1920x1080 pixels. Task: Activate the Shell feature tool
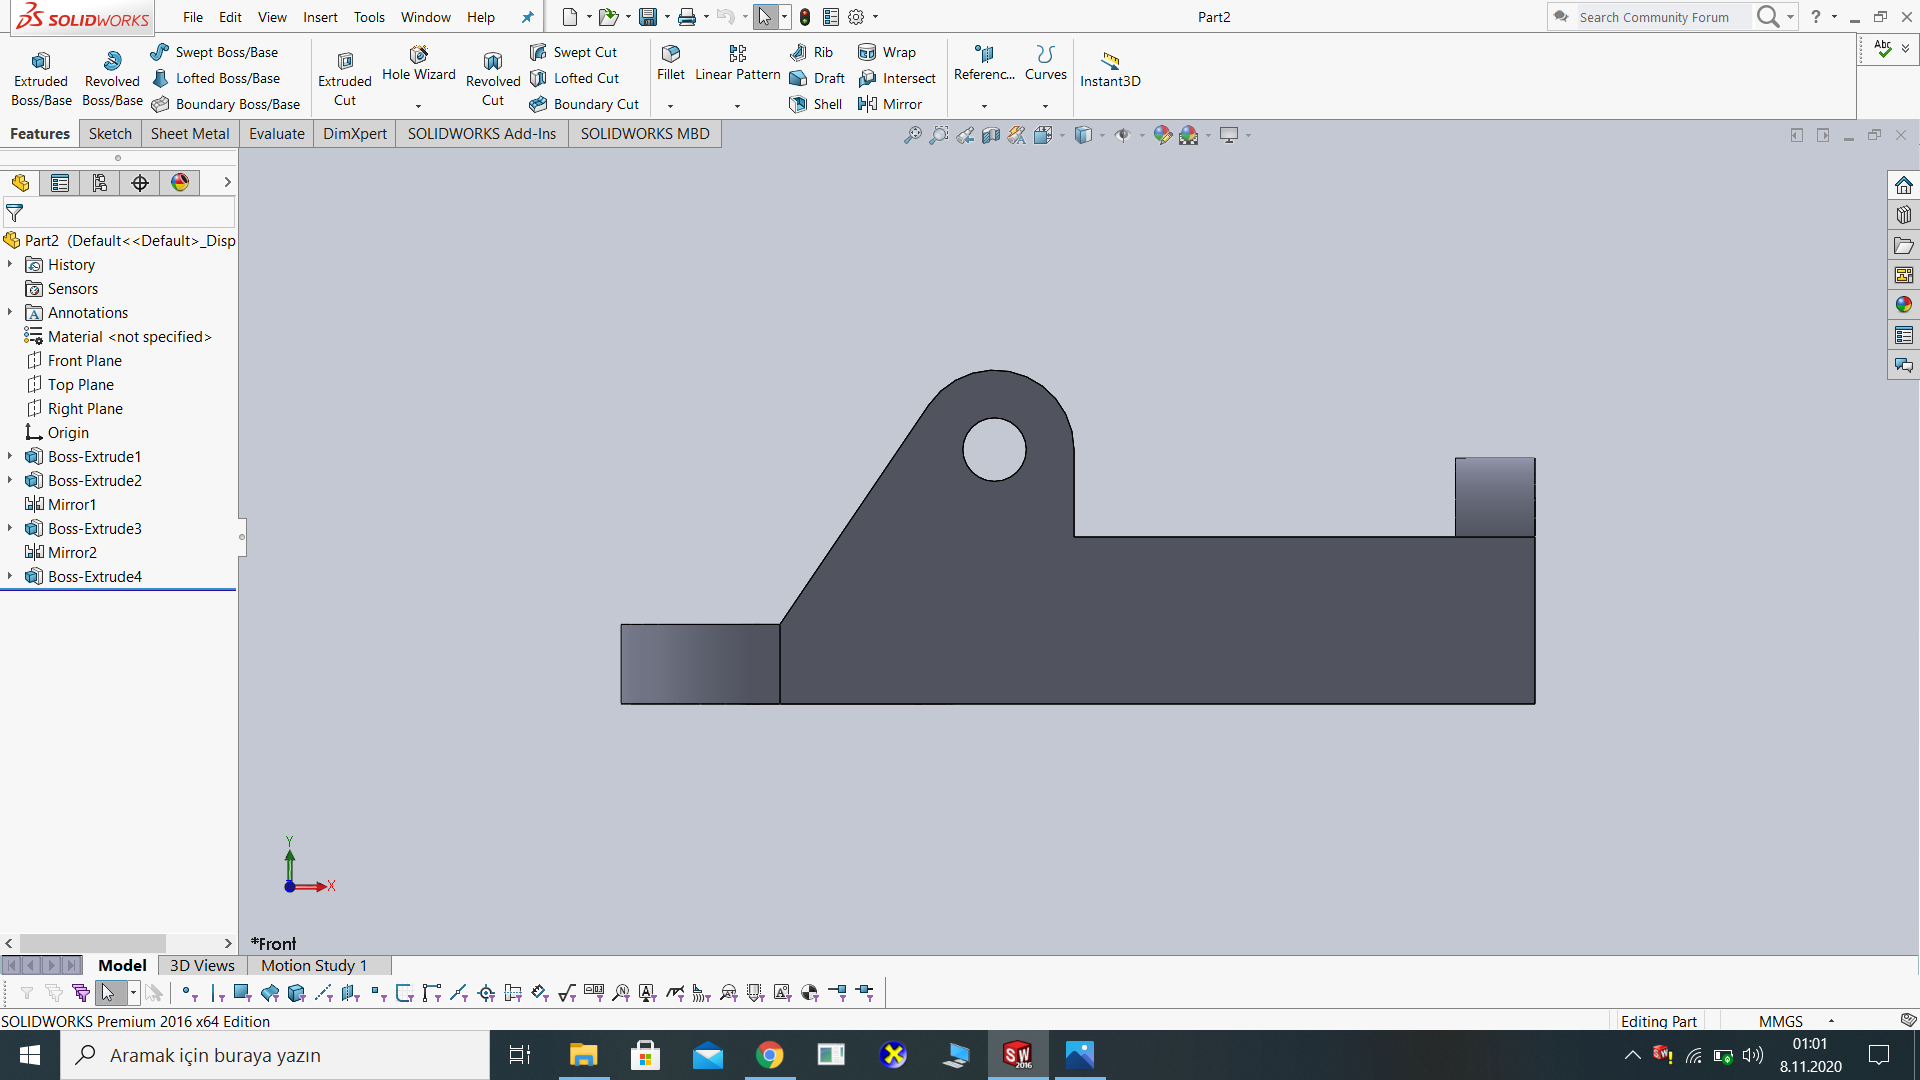point(816,104)
